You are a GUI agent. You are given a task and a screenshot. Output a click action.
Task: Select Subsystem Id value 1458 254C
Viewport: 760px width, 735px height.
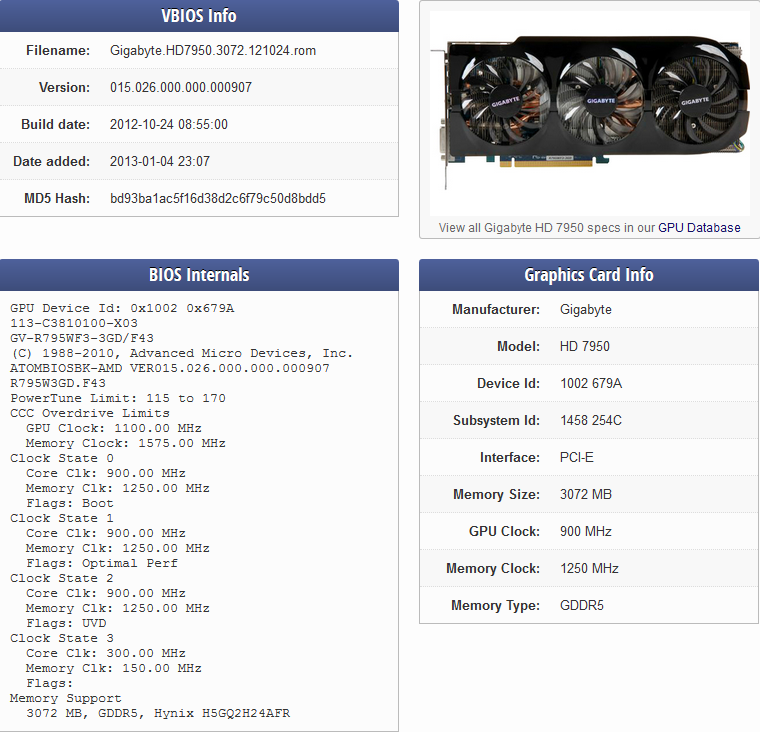coord(591,420)
